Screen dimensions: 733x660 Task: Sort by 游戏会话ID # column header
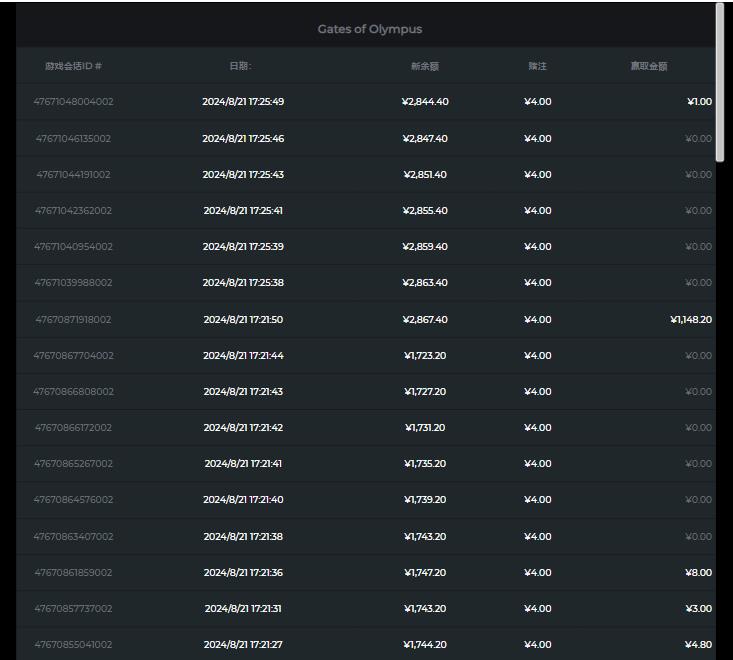pos(73,66)
